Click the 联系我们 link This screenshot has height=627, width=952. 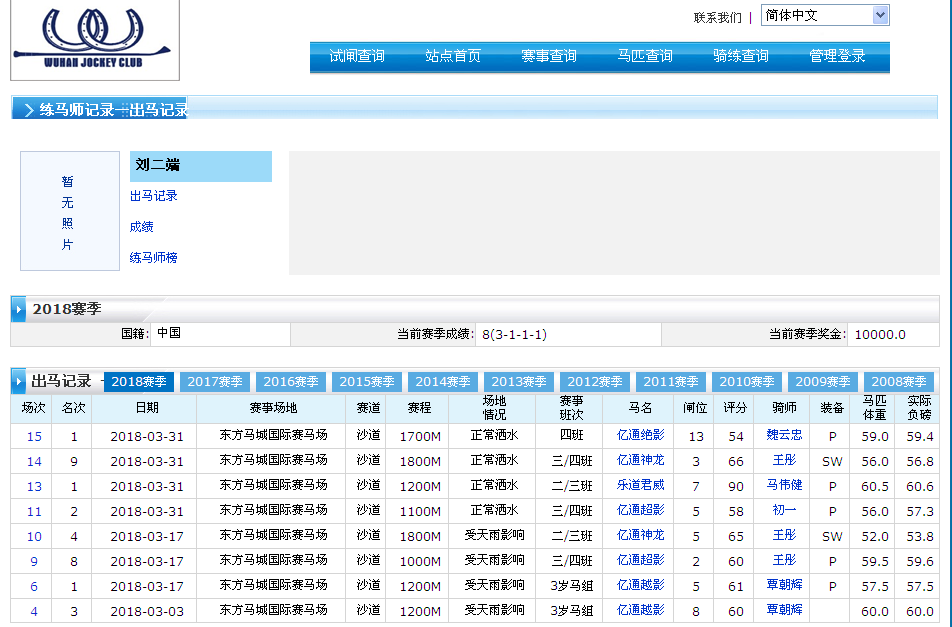point(717,17)
